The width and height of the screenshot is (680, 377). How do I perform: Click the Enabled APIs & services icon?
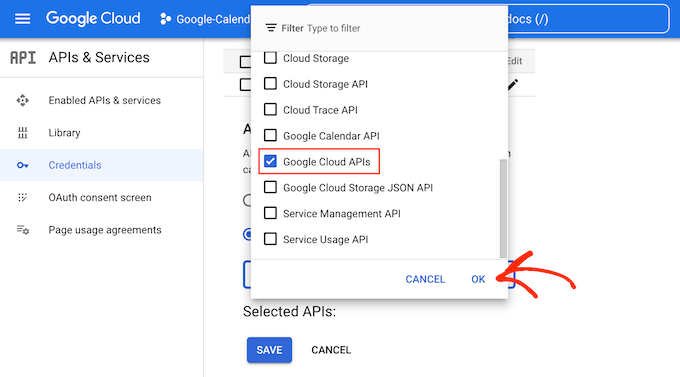tap(23, 100)
